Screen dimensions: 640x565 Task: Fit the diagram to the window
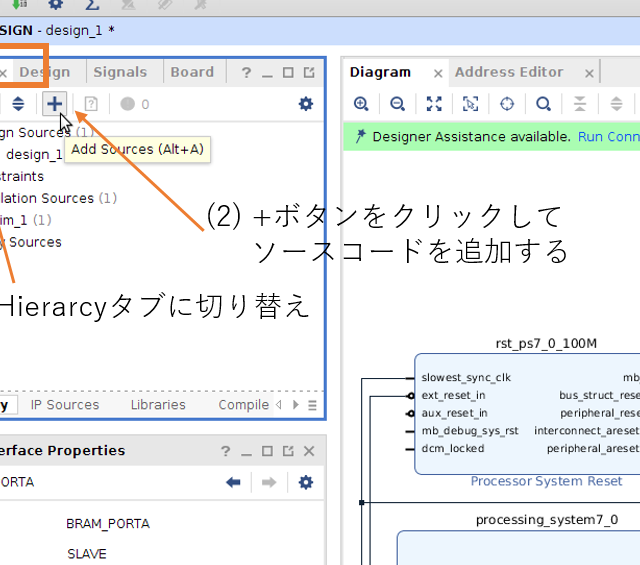434,104
